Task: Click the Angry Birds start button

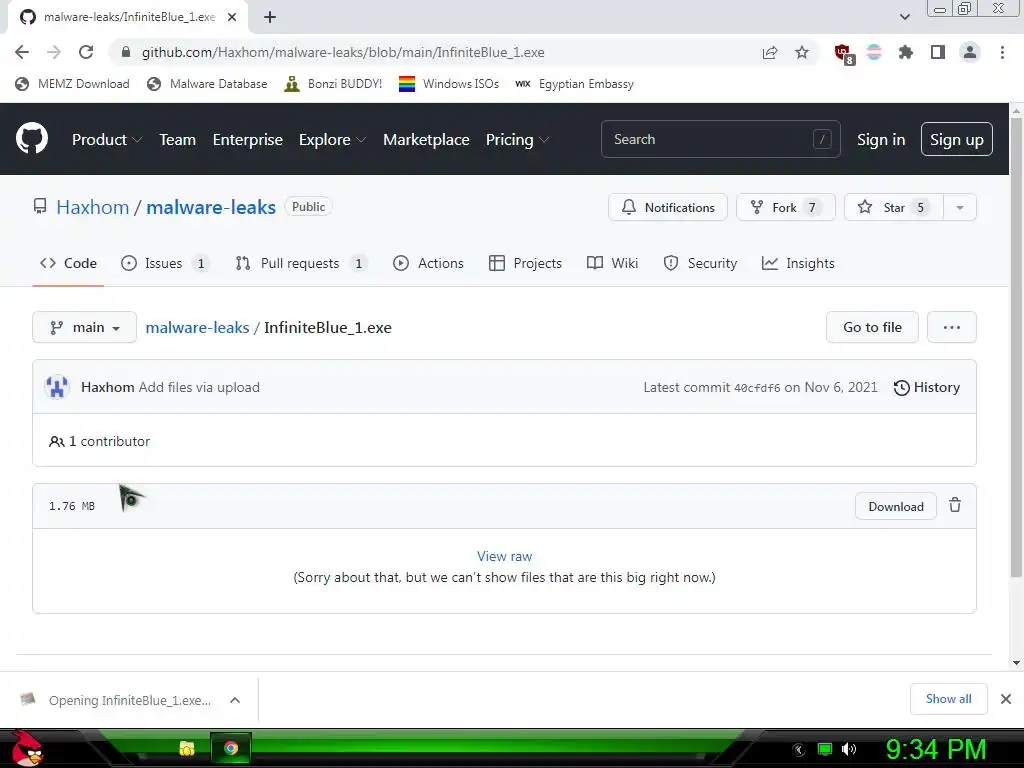Action: click(x=27, y=748)
